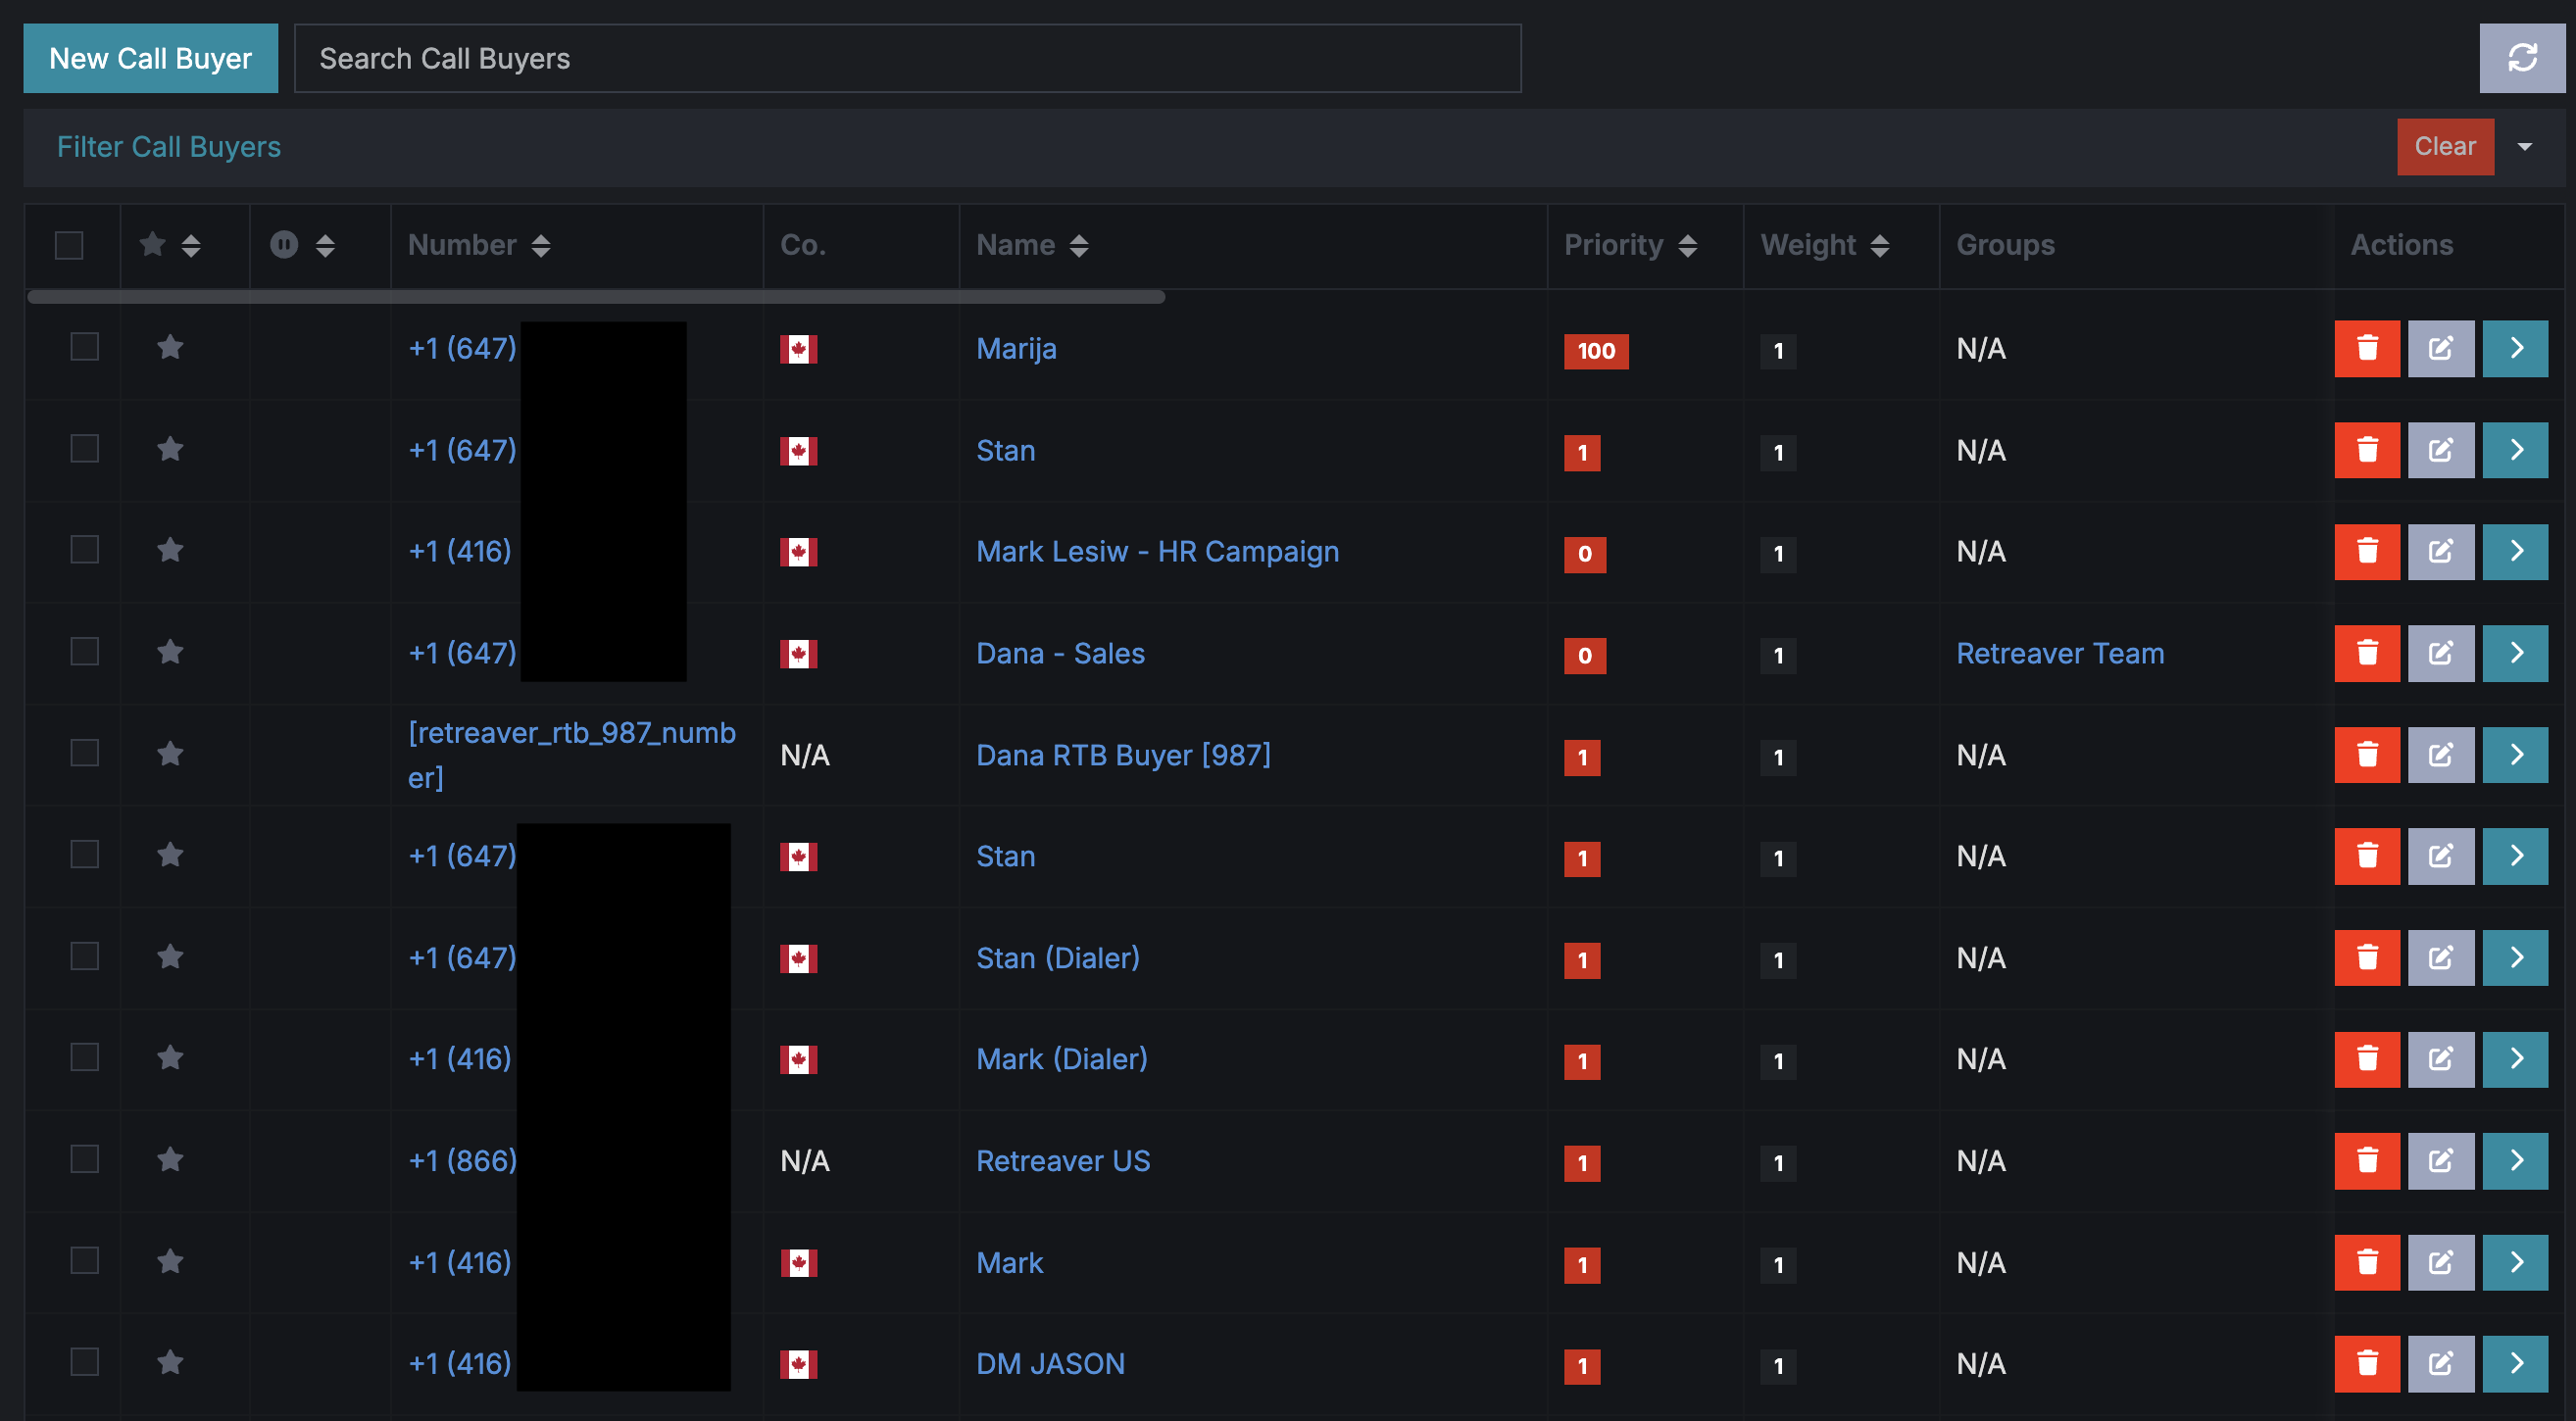Expand the filter panel caret

(2525, 147)
